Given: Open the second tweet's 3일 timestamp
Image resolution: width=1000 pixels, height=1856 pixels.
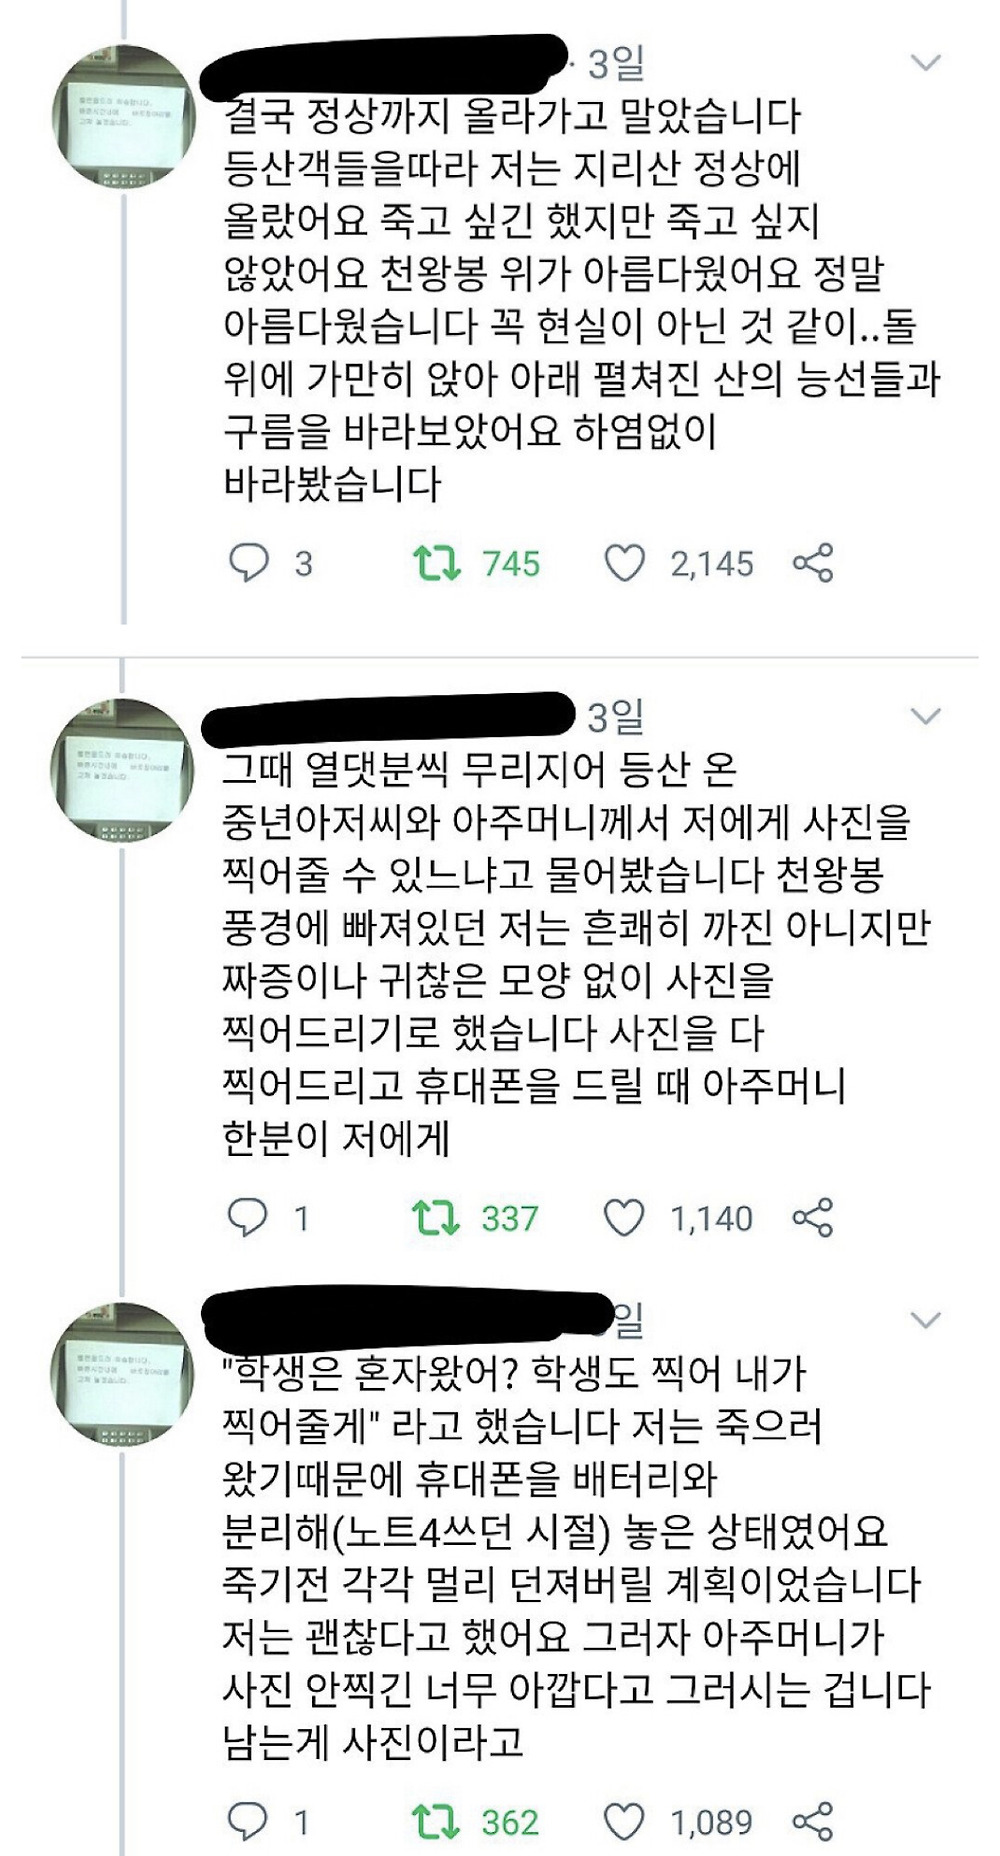Looking at the screenshot, I should (x=616, y=717).
